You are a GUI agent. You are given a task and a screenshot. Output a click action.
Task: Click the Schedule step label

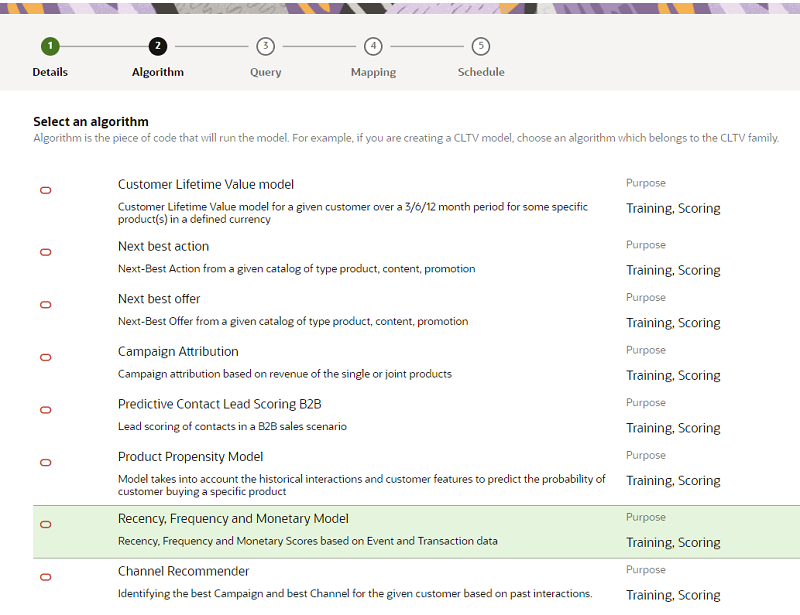[481, 72]
